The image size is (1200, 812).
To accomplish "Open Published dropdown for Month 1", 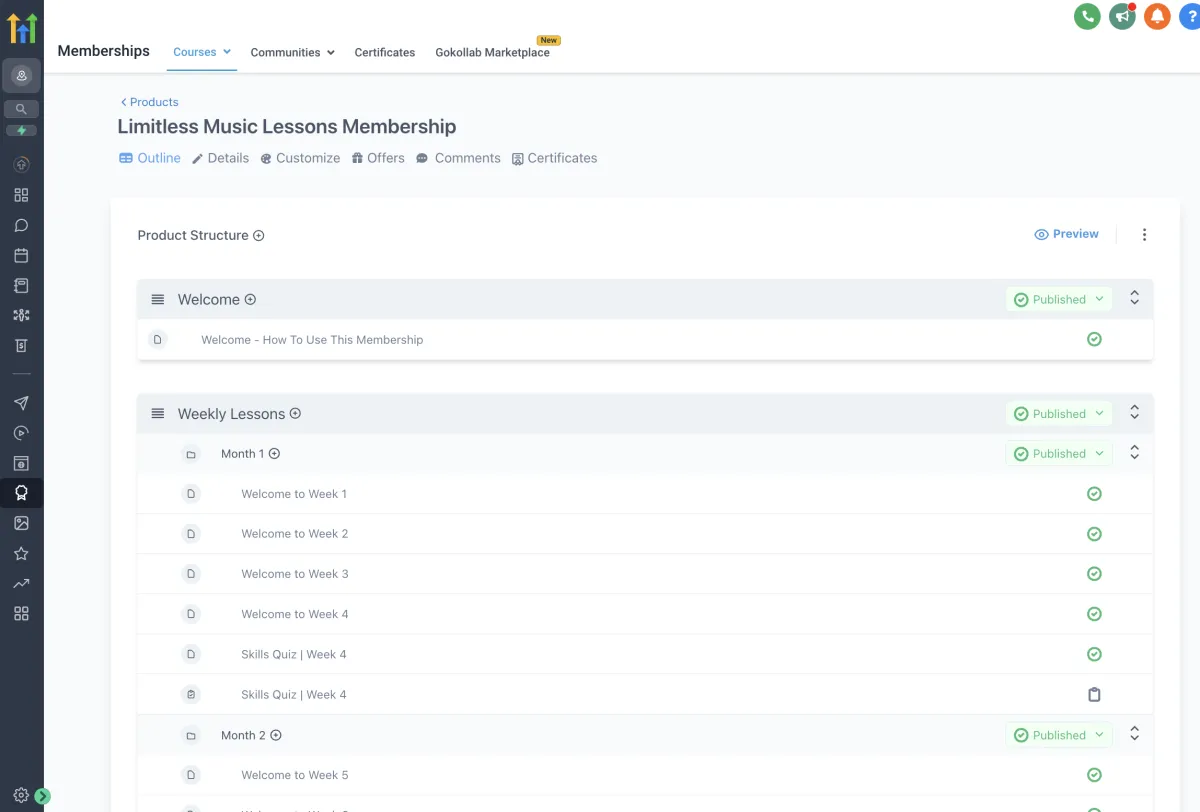I will pos(1058,453).
